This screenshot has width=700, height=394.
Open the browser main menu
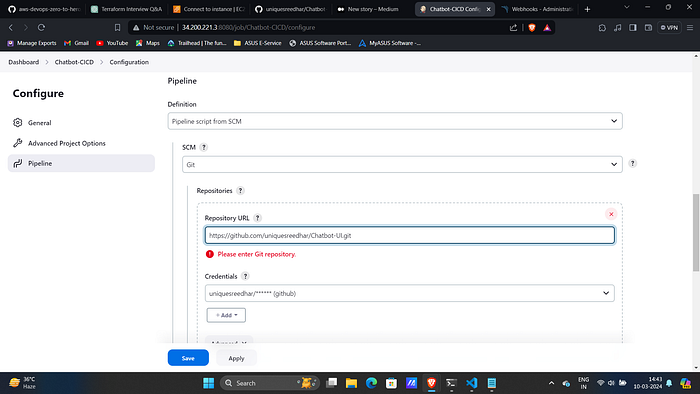pyautogui.click(x=690, y=27)
